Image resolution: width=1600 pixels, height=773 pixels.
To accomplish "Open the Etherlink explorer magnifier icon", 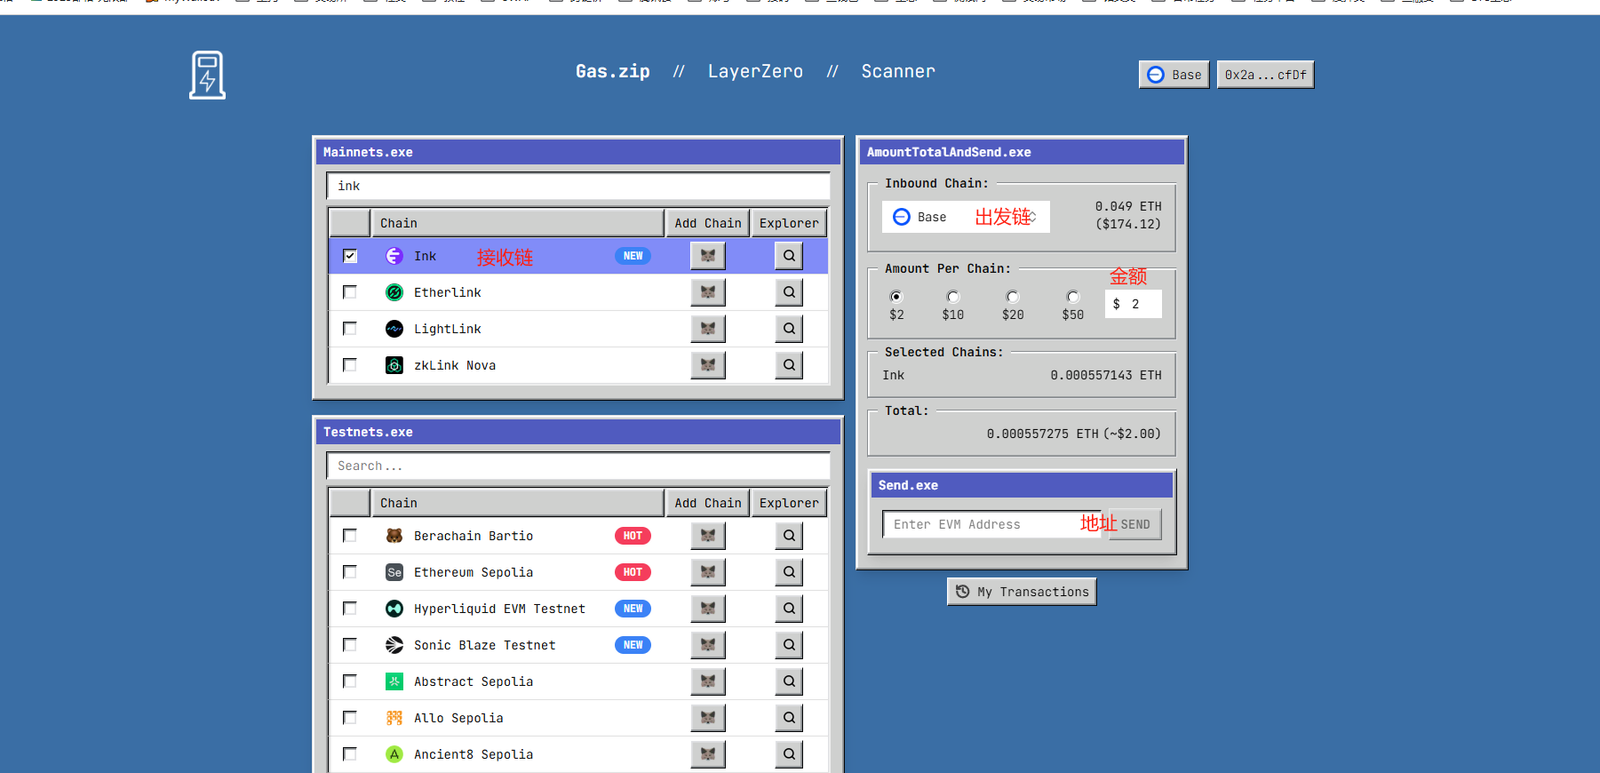I will [x=789, y=292].
